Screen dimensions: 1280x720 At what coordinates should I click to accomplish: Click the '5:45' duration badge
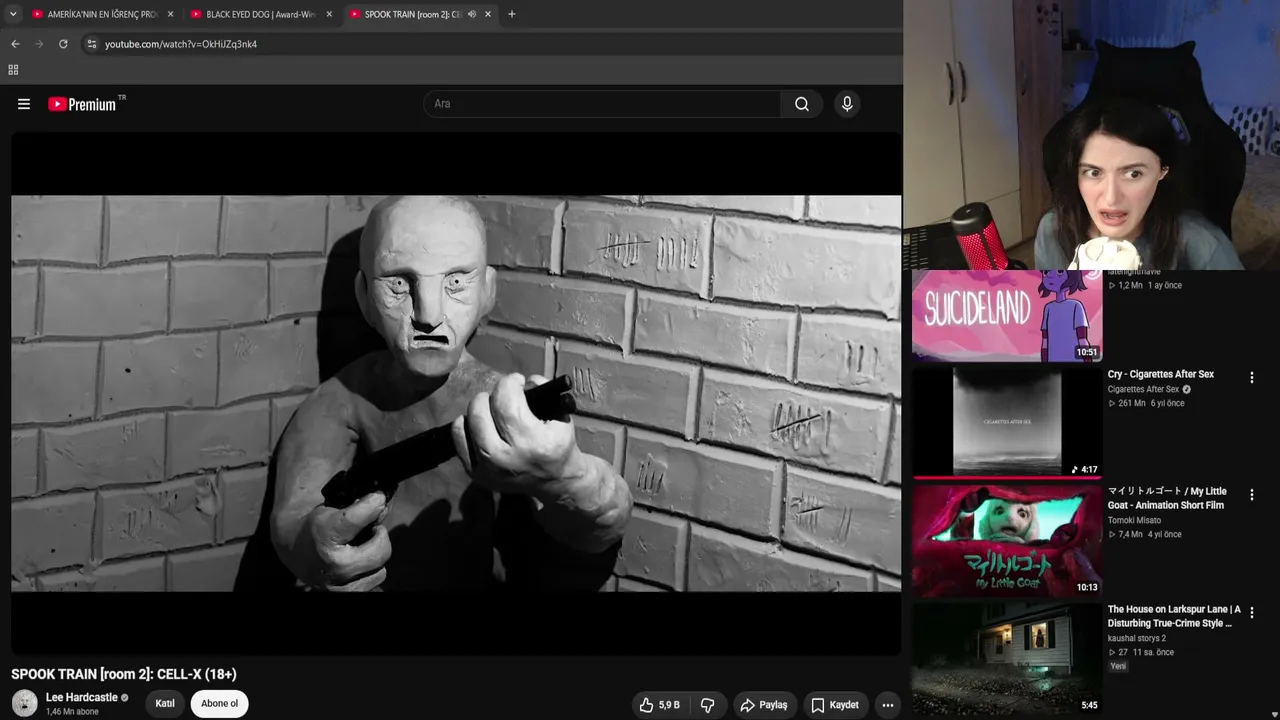tap(1089, 705)
